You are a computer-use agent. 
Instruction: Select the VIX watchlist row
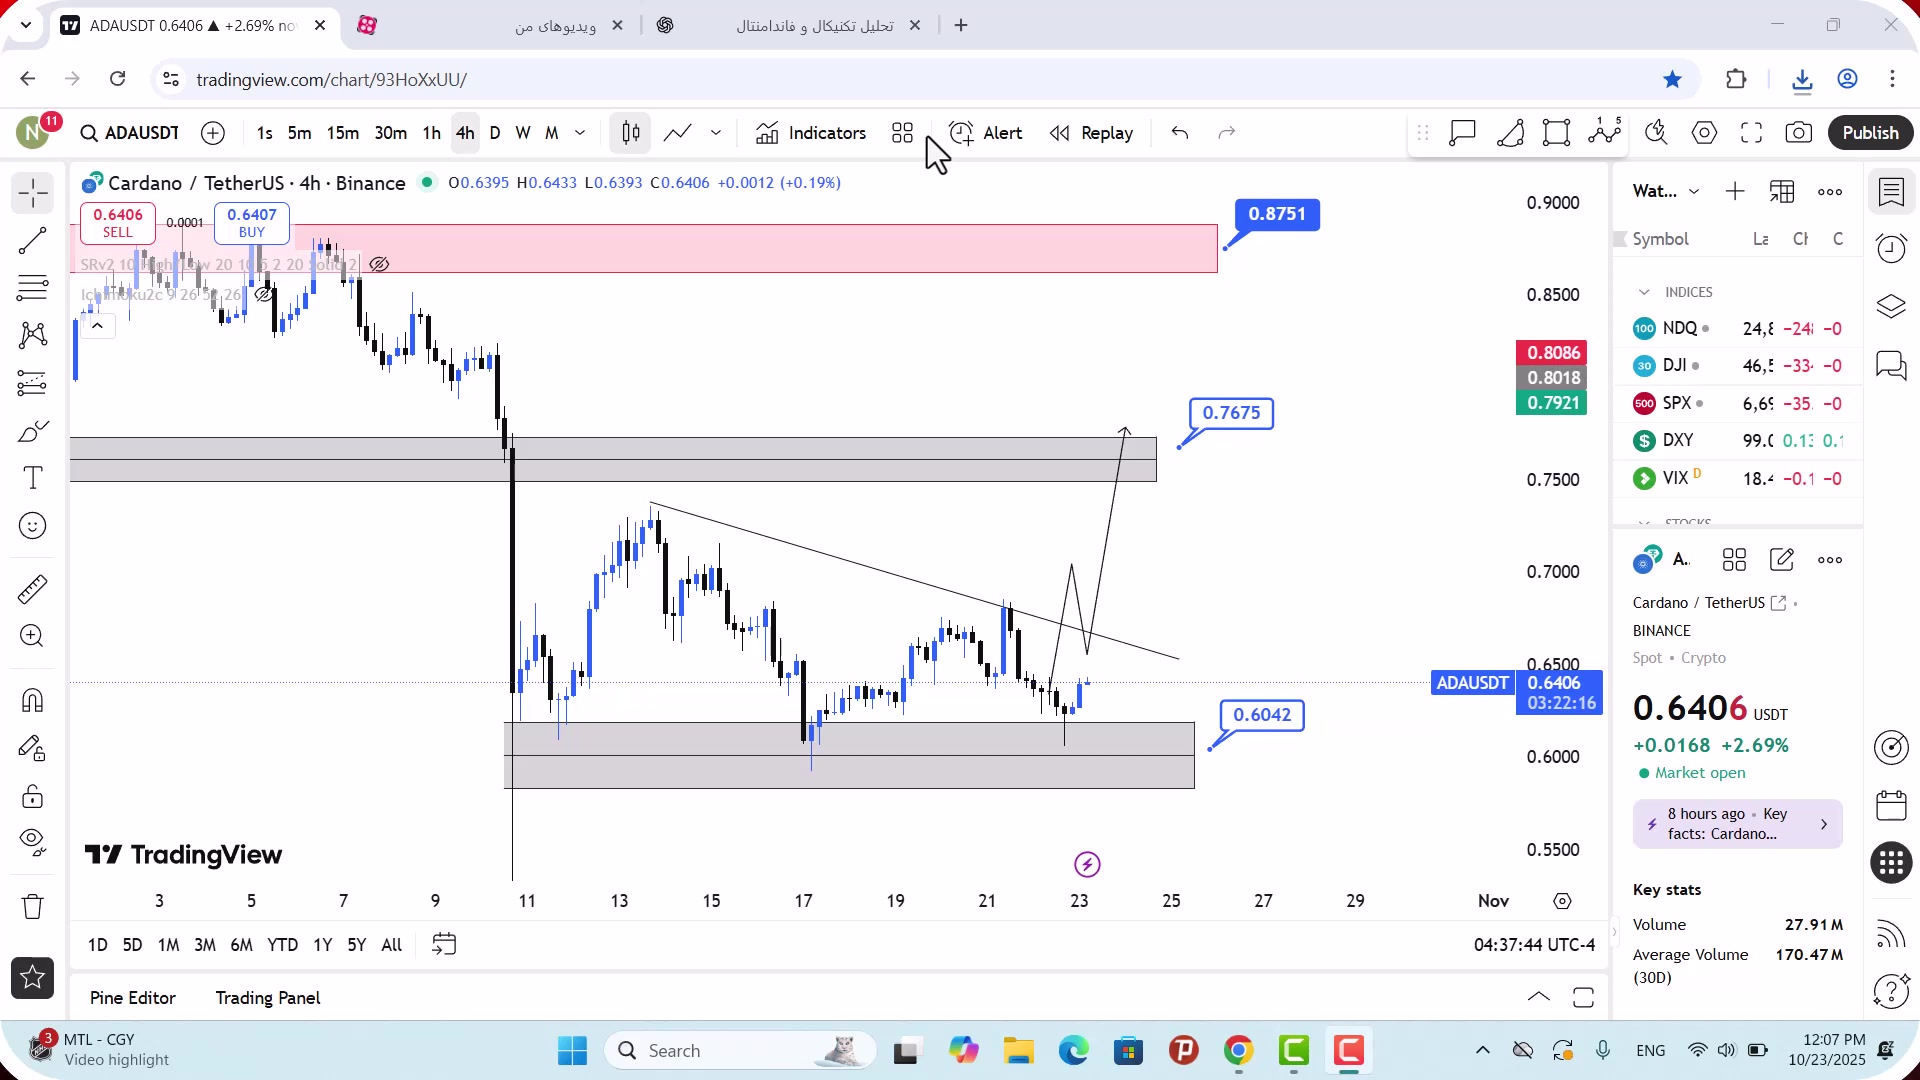(1738, 478)
